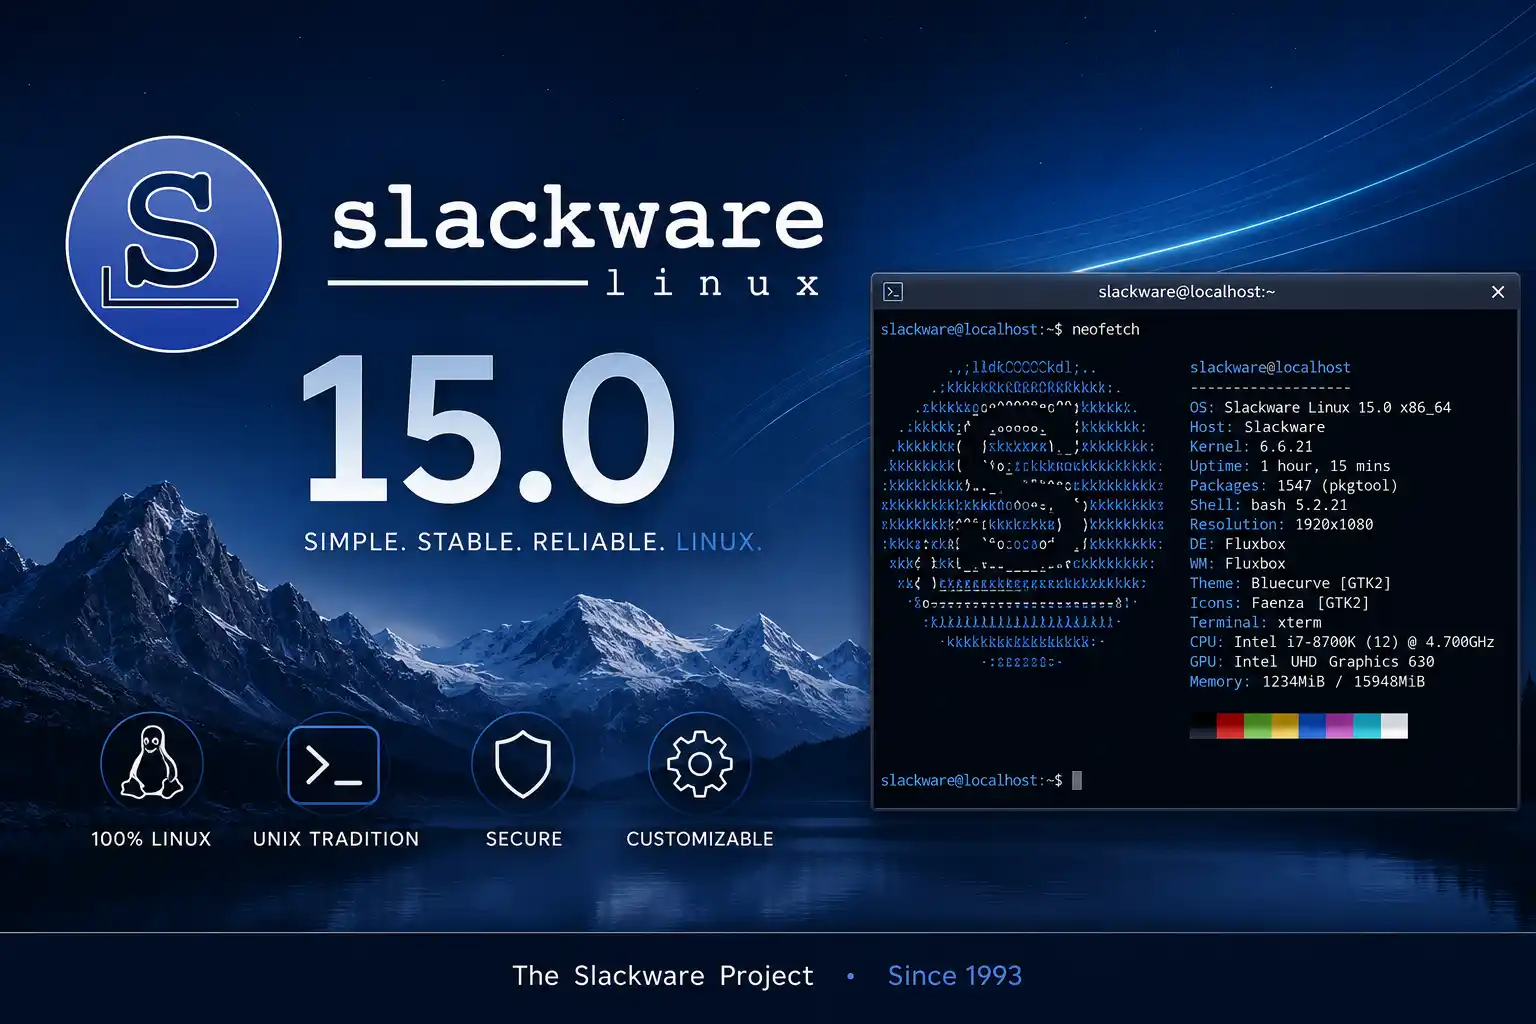The image size is (1536, 1024).
Task: Click the 'Terminal: xterm' line
Action: (x=1255, y=622)
